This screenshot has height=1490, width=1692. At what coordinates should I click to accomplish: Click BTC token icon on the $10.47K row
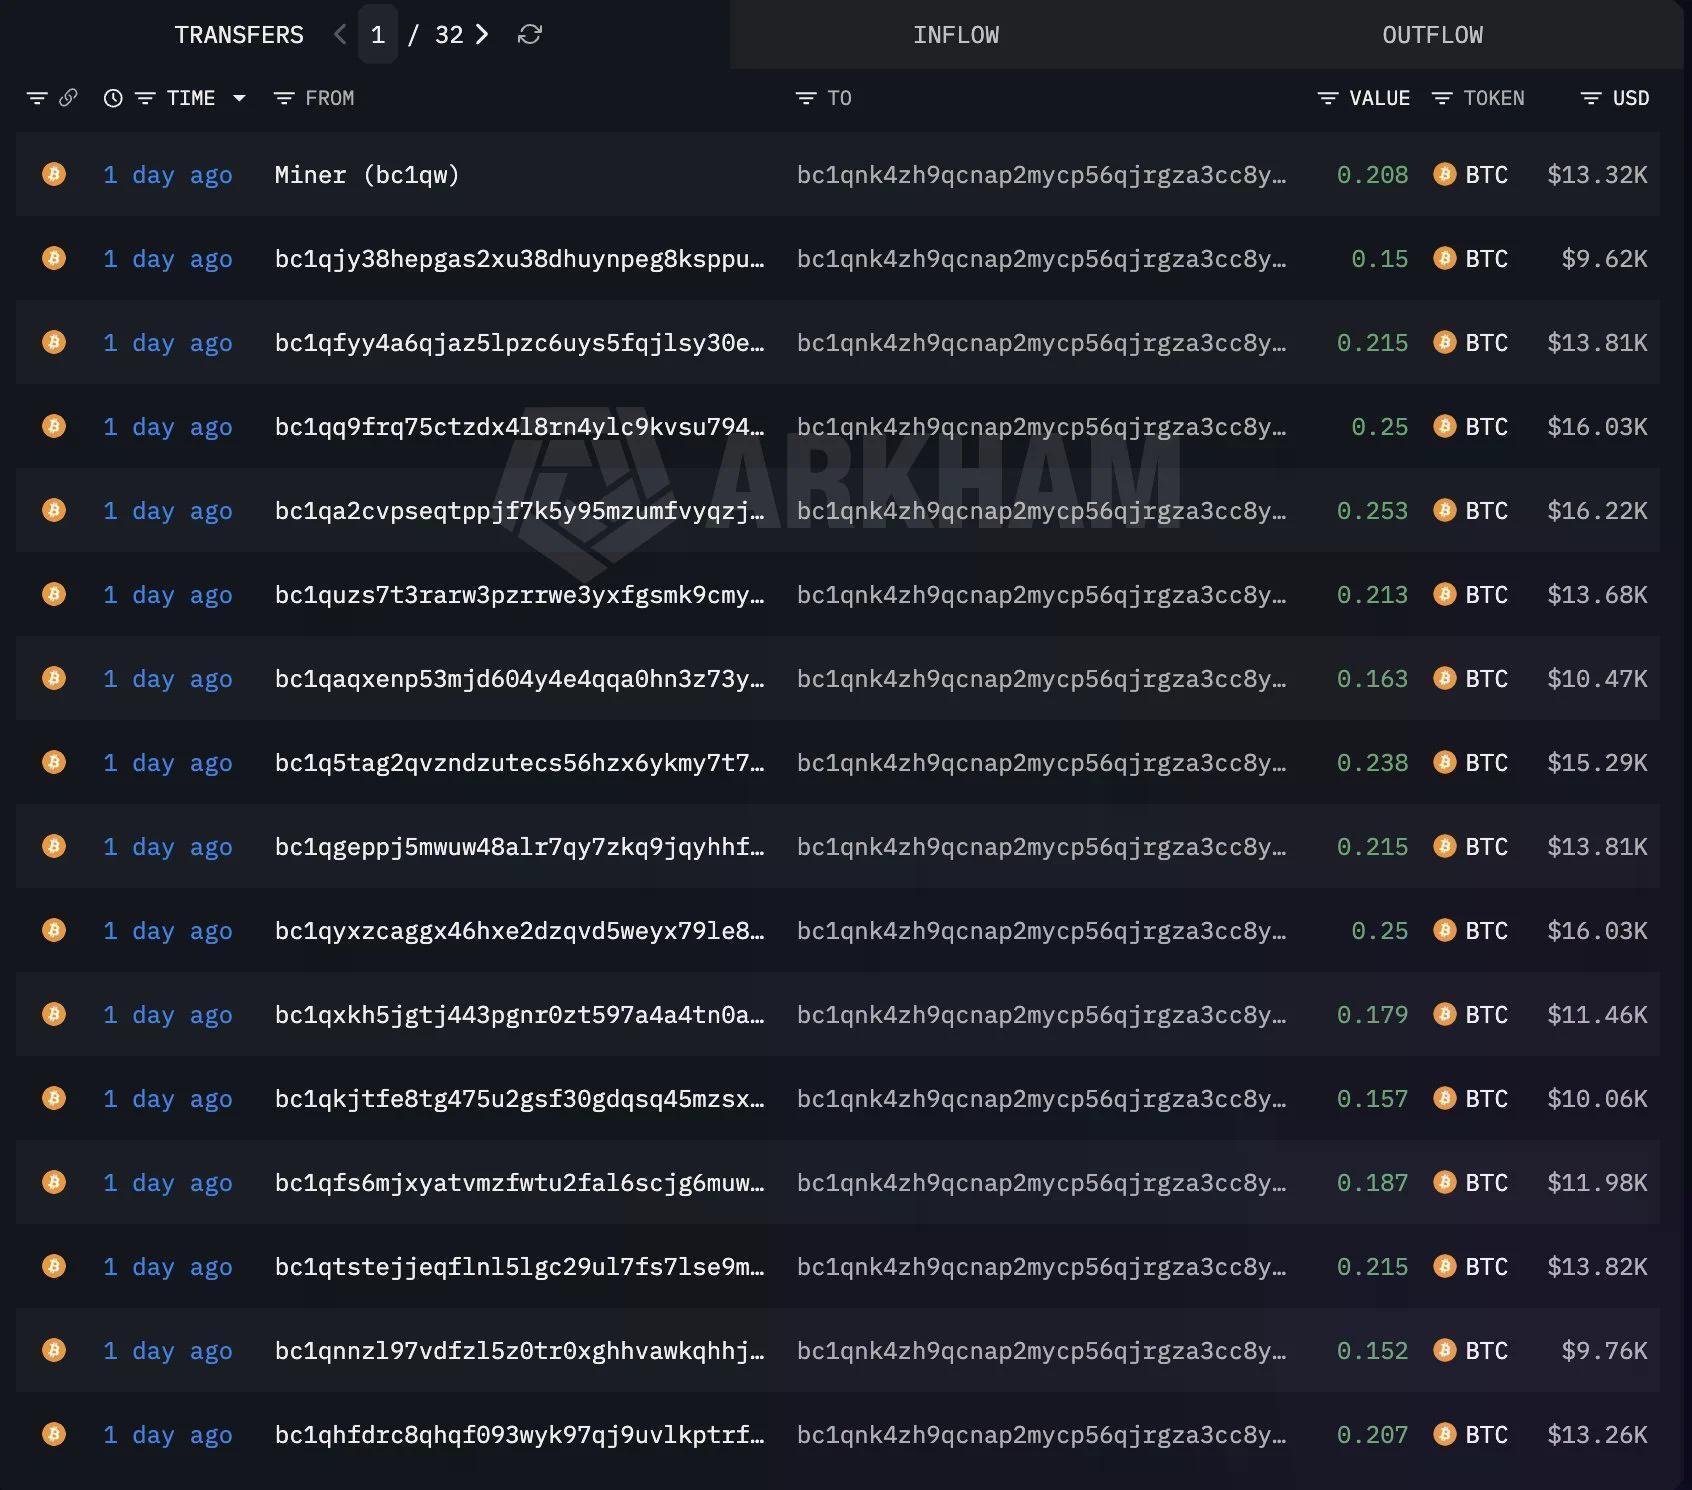click(x=1444, y=678)
